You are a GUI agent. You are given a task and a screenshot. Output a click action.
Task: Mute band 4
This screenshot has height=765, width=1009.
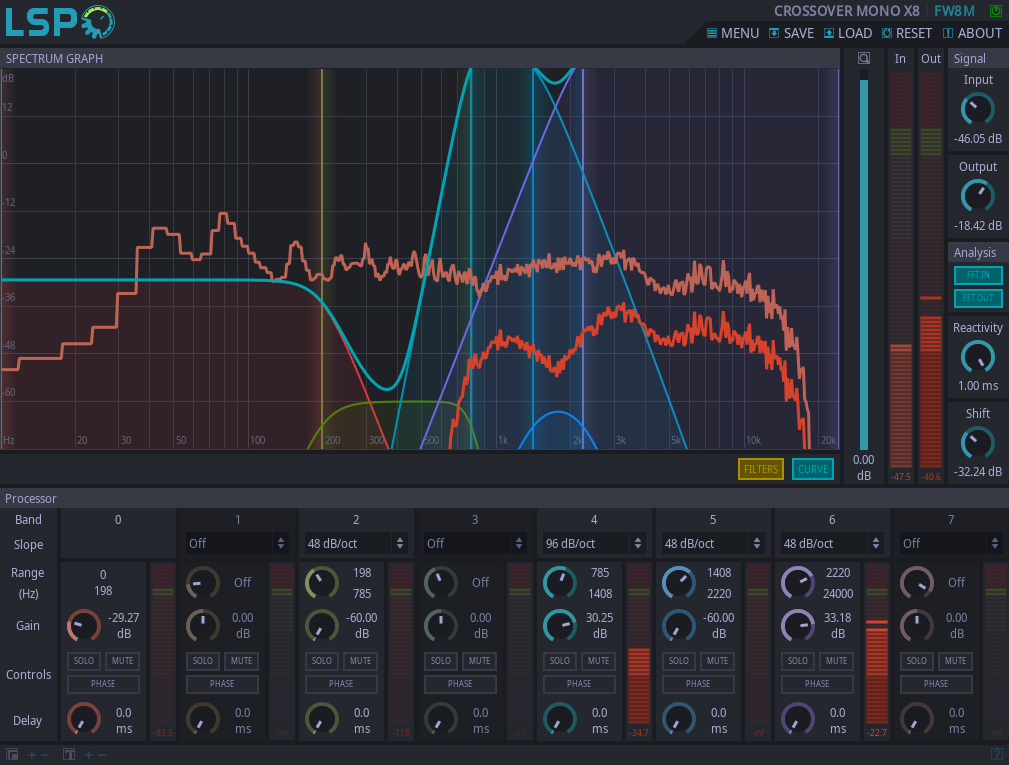(x=598, y=661)
